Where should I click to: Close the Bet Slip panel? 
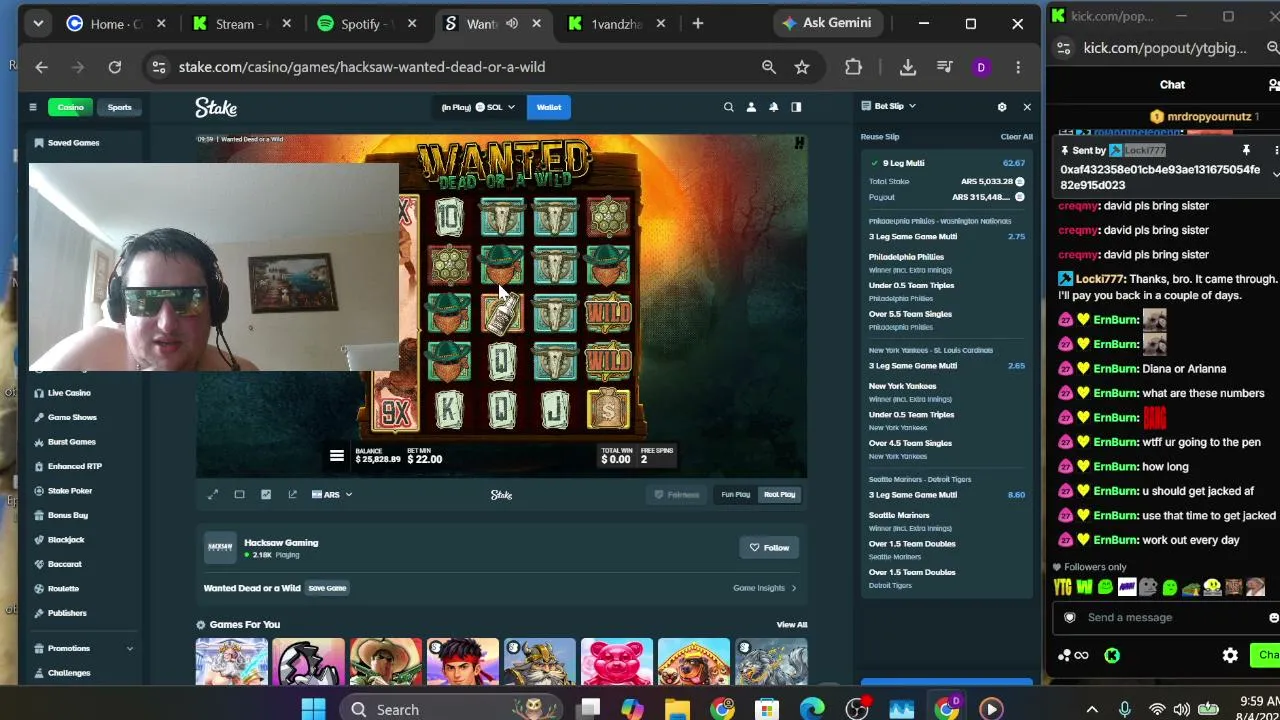pos(1027,107)
